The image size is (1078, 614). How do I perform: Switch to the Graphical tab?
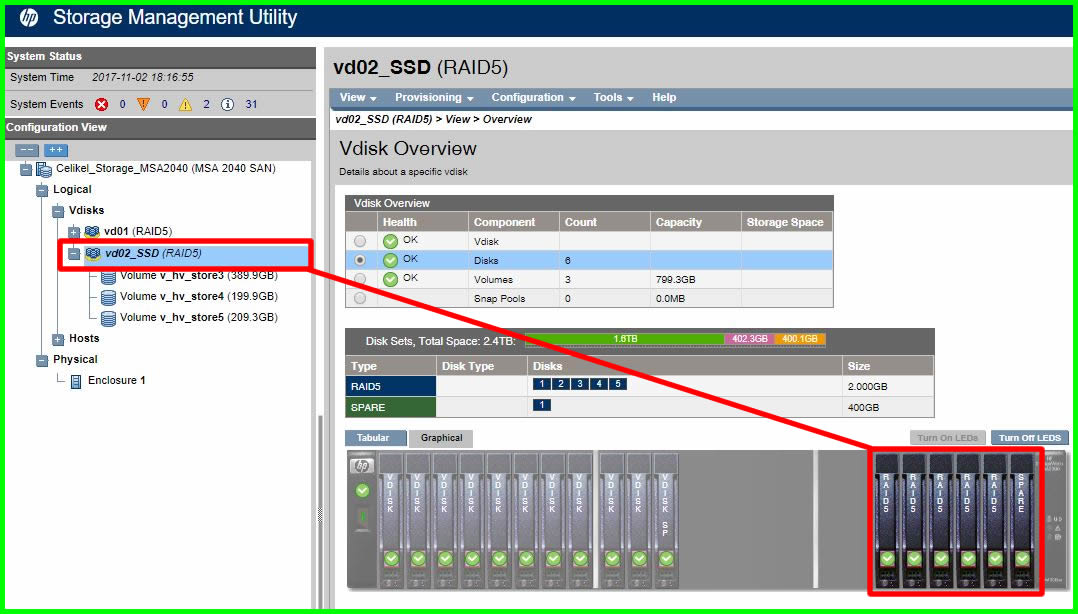tap(441, 438)
